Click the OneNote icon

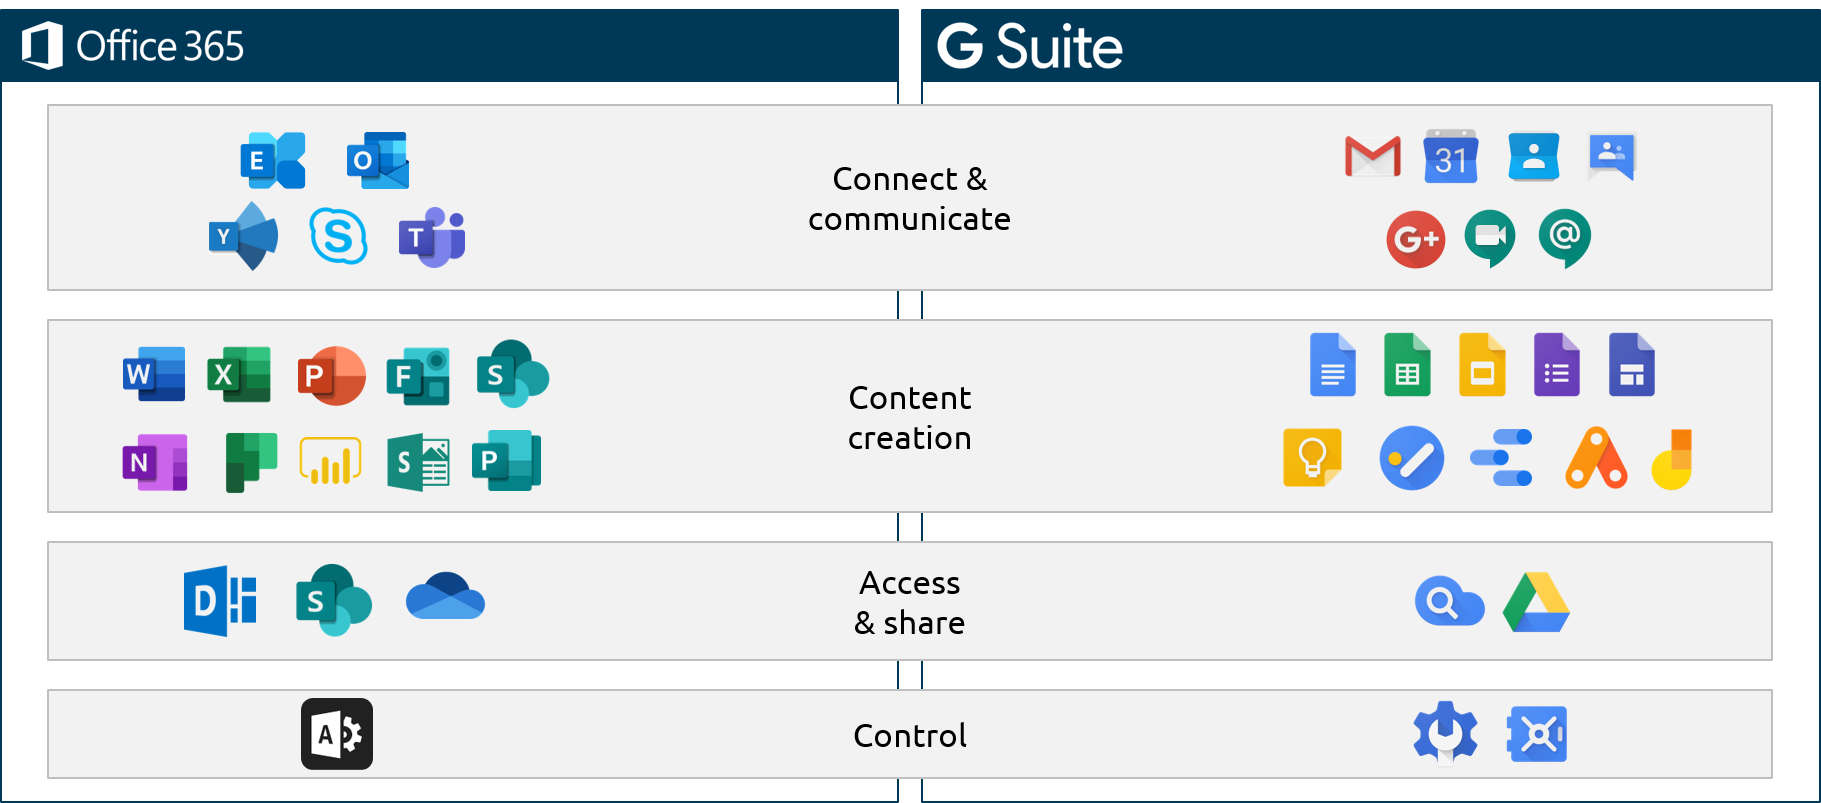coord(154,462)
